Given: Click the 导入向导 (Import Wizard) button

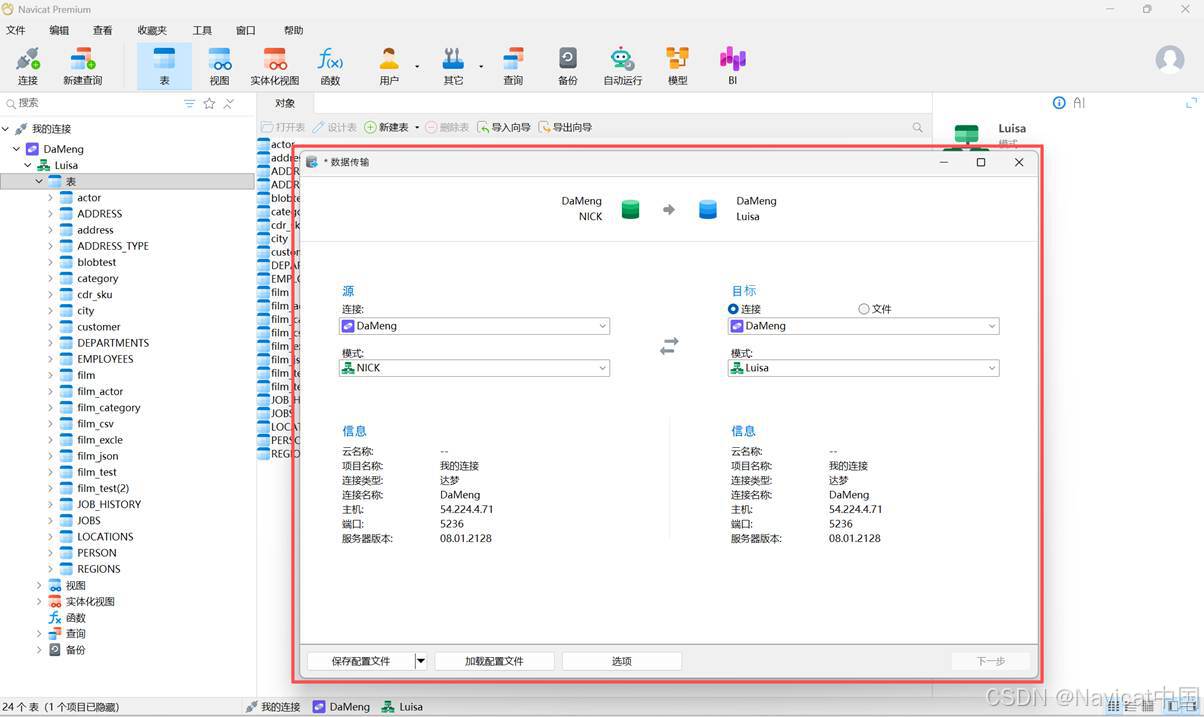Looking at the screenshot, I should (503, 127).
